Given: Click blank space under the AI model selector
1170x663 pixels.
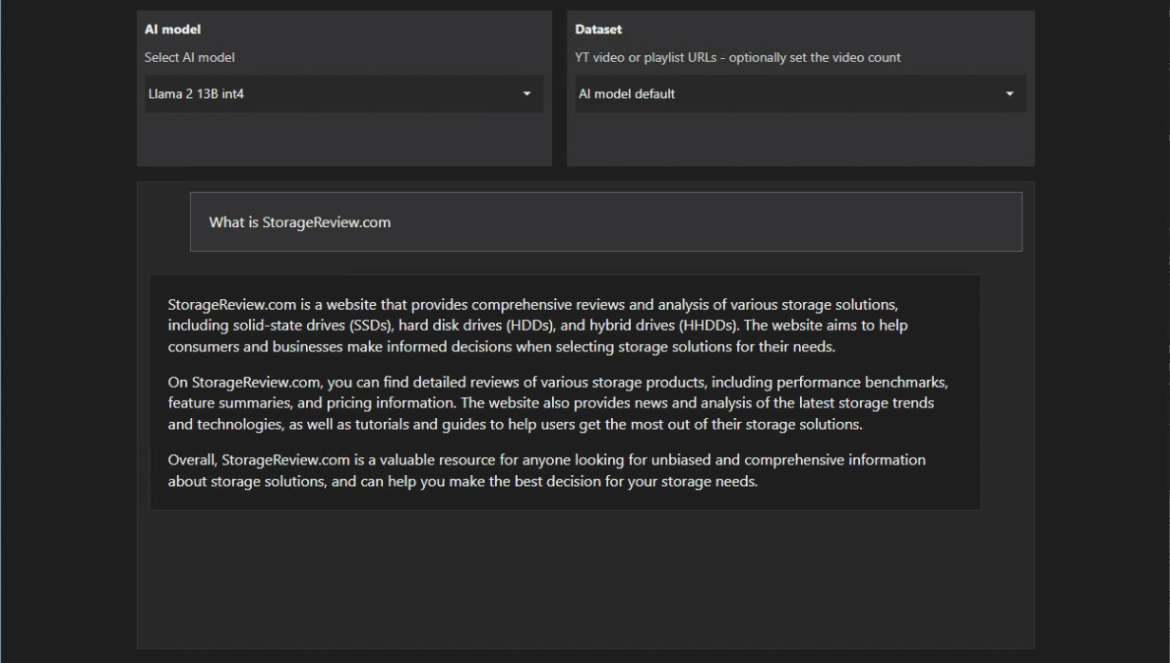Looking at the screenshot, I should (344, 139).
